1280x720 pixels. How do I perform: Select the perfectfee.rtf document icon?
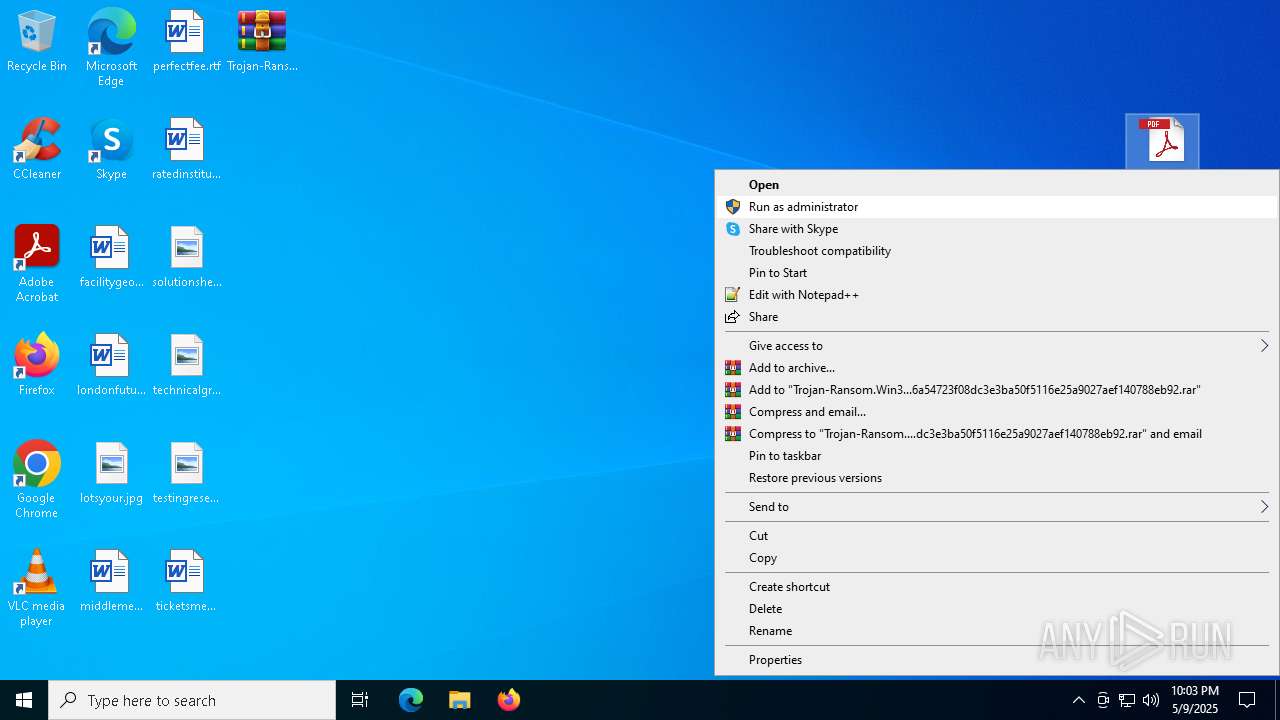click(x=186, y=42)
